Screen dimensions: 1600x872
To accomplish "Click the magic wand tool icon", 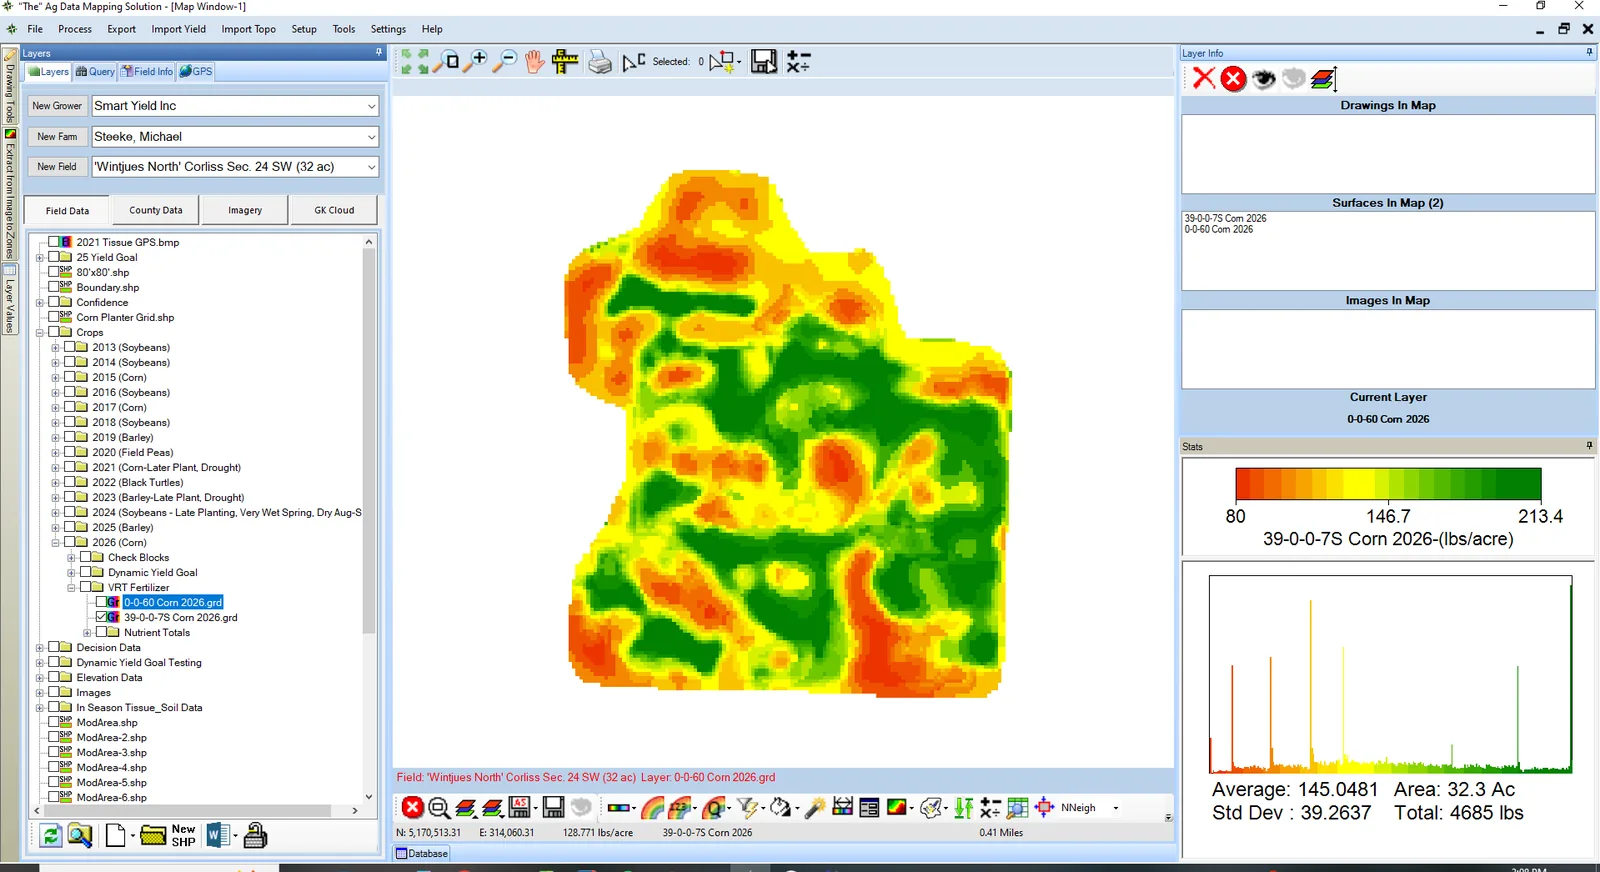I will tap(814, 807).
